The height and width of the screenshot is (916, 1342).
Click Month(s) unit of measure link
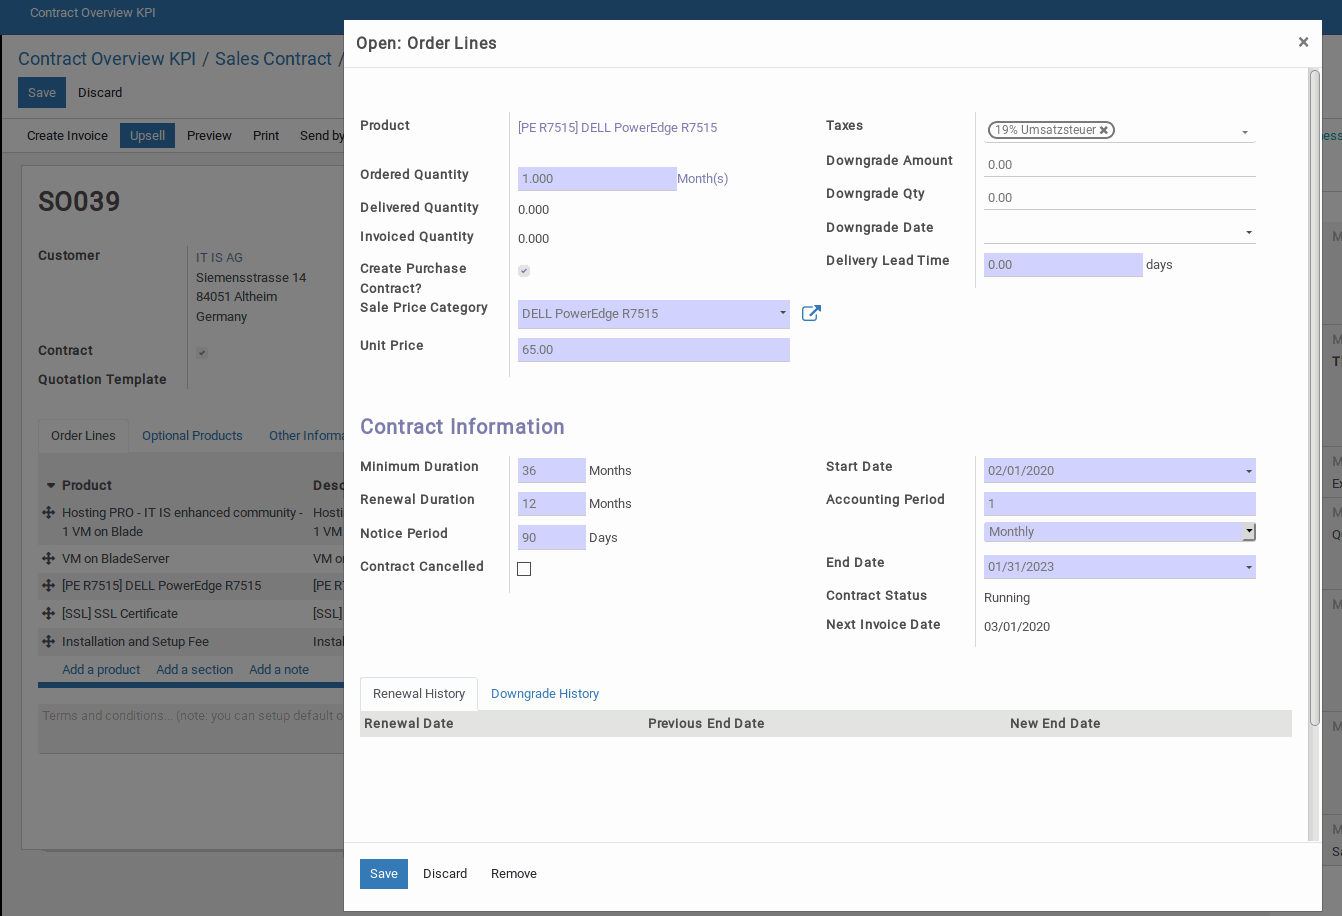tap(702, 179)
